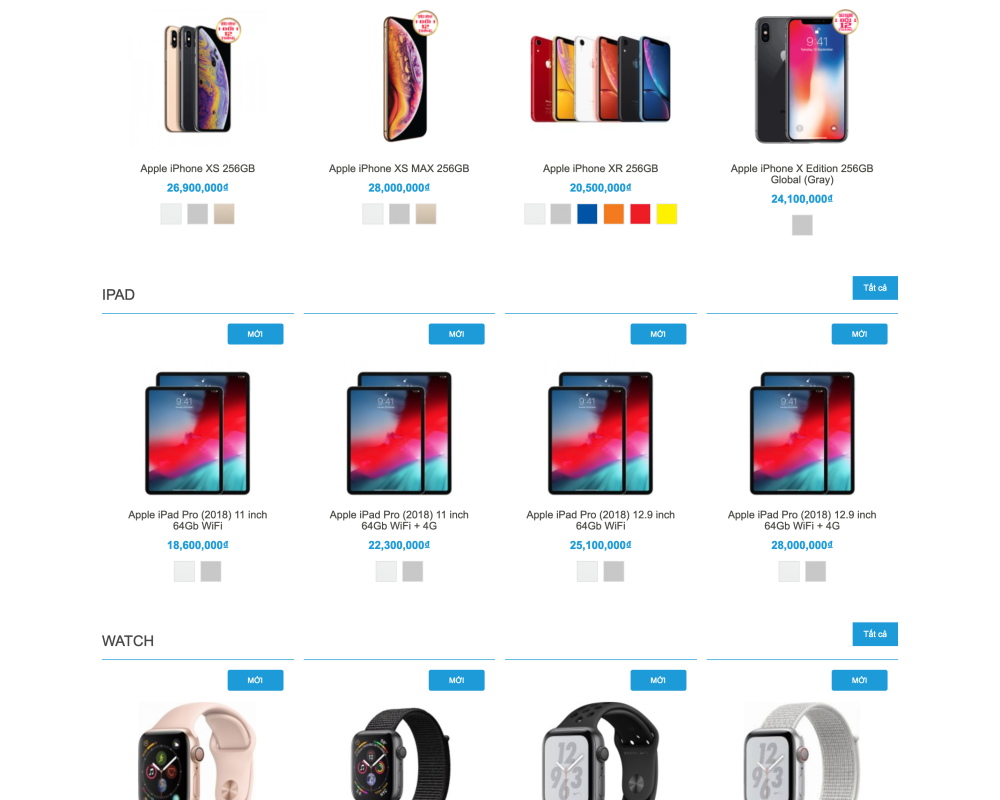Open the iPad Pro 12.9 inch 64Gb WiFi image
The height and width of the screenshot is (800, 1000).
coord(600,433)
